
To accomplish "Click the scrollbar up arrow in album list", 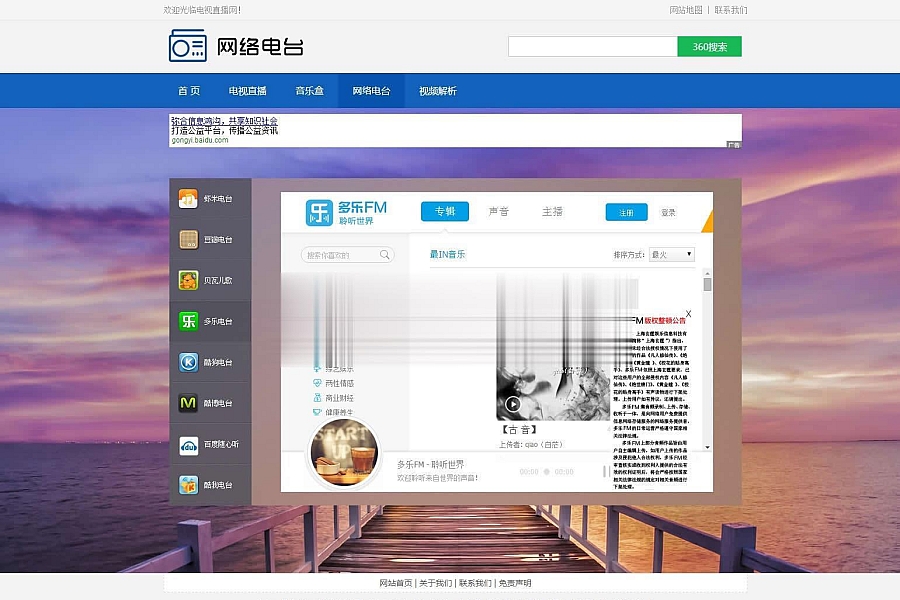I will (707, 273).
